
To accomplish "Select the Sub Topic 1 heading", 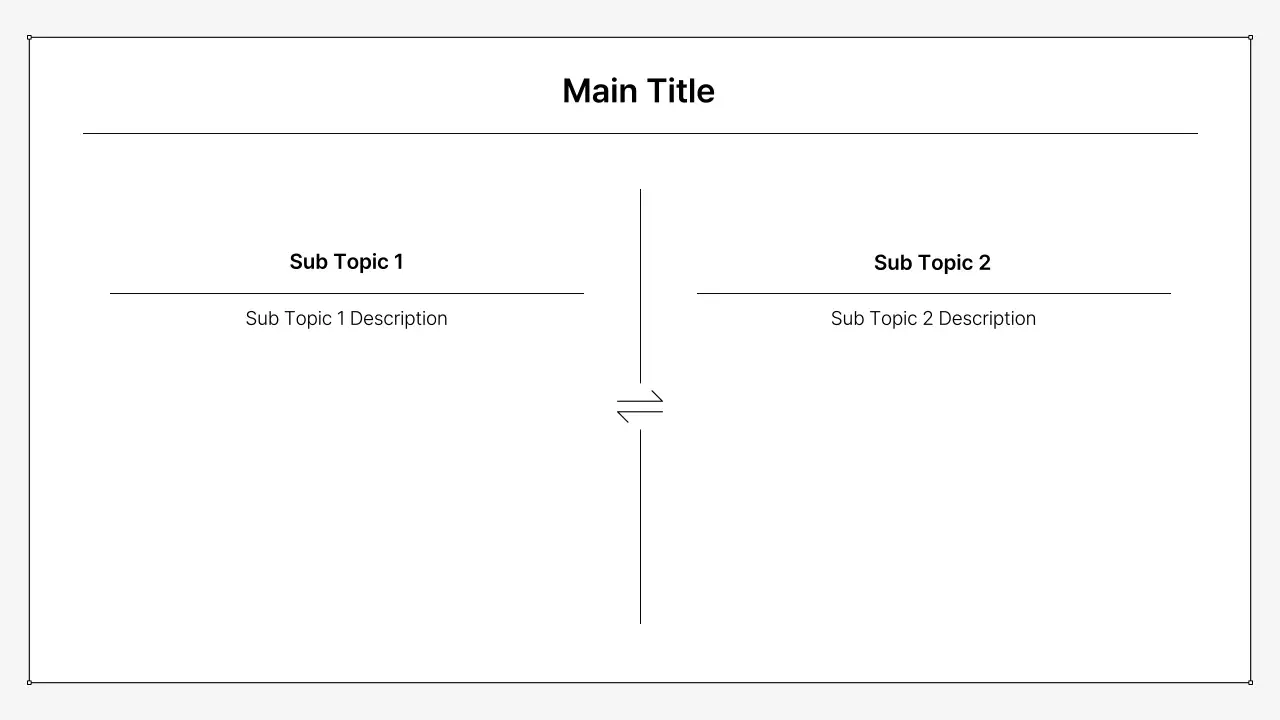I will [x=346, y=262].
